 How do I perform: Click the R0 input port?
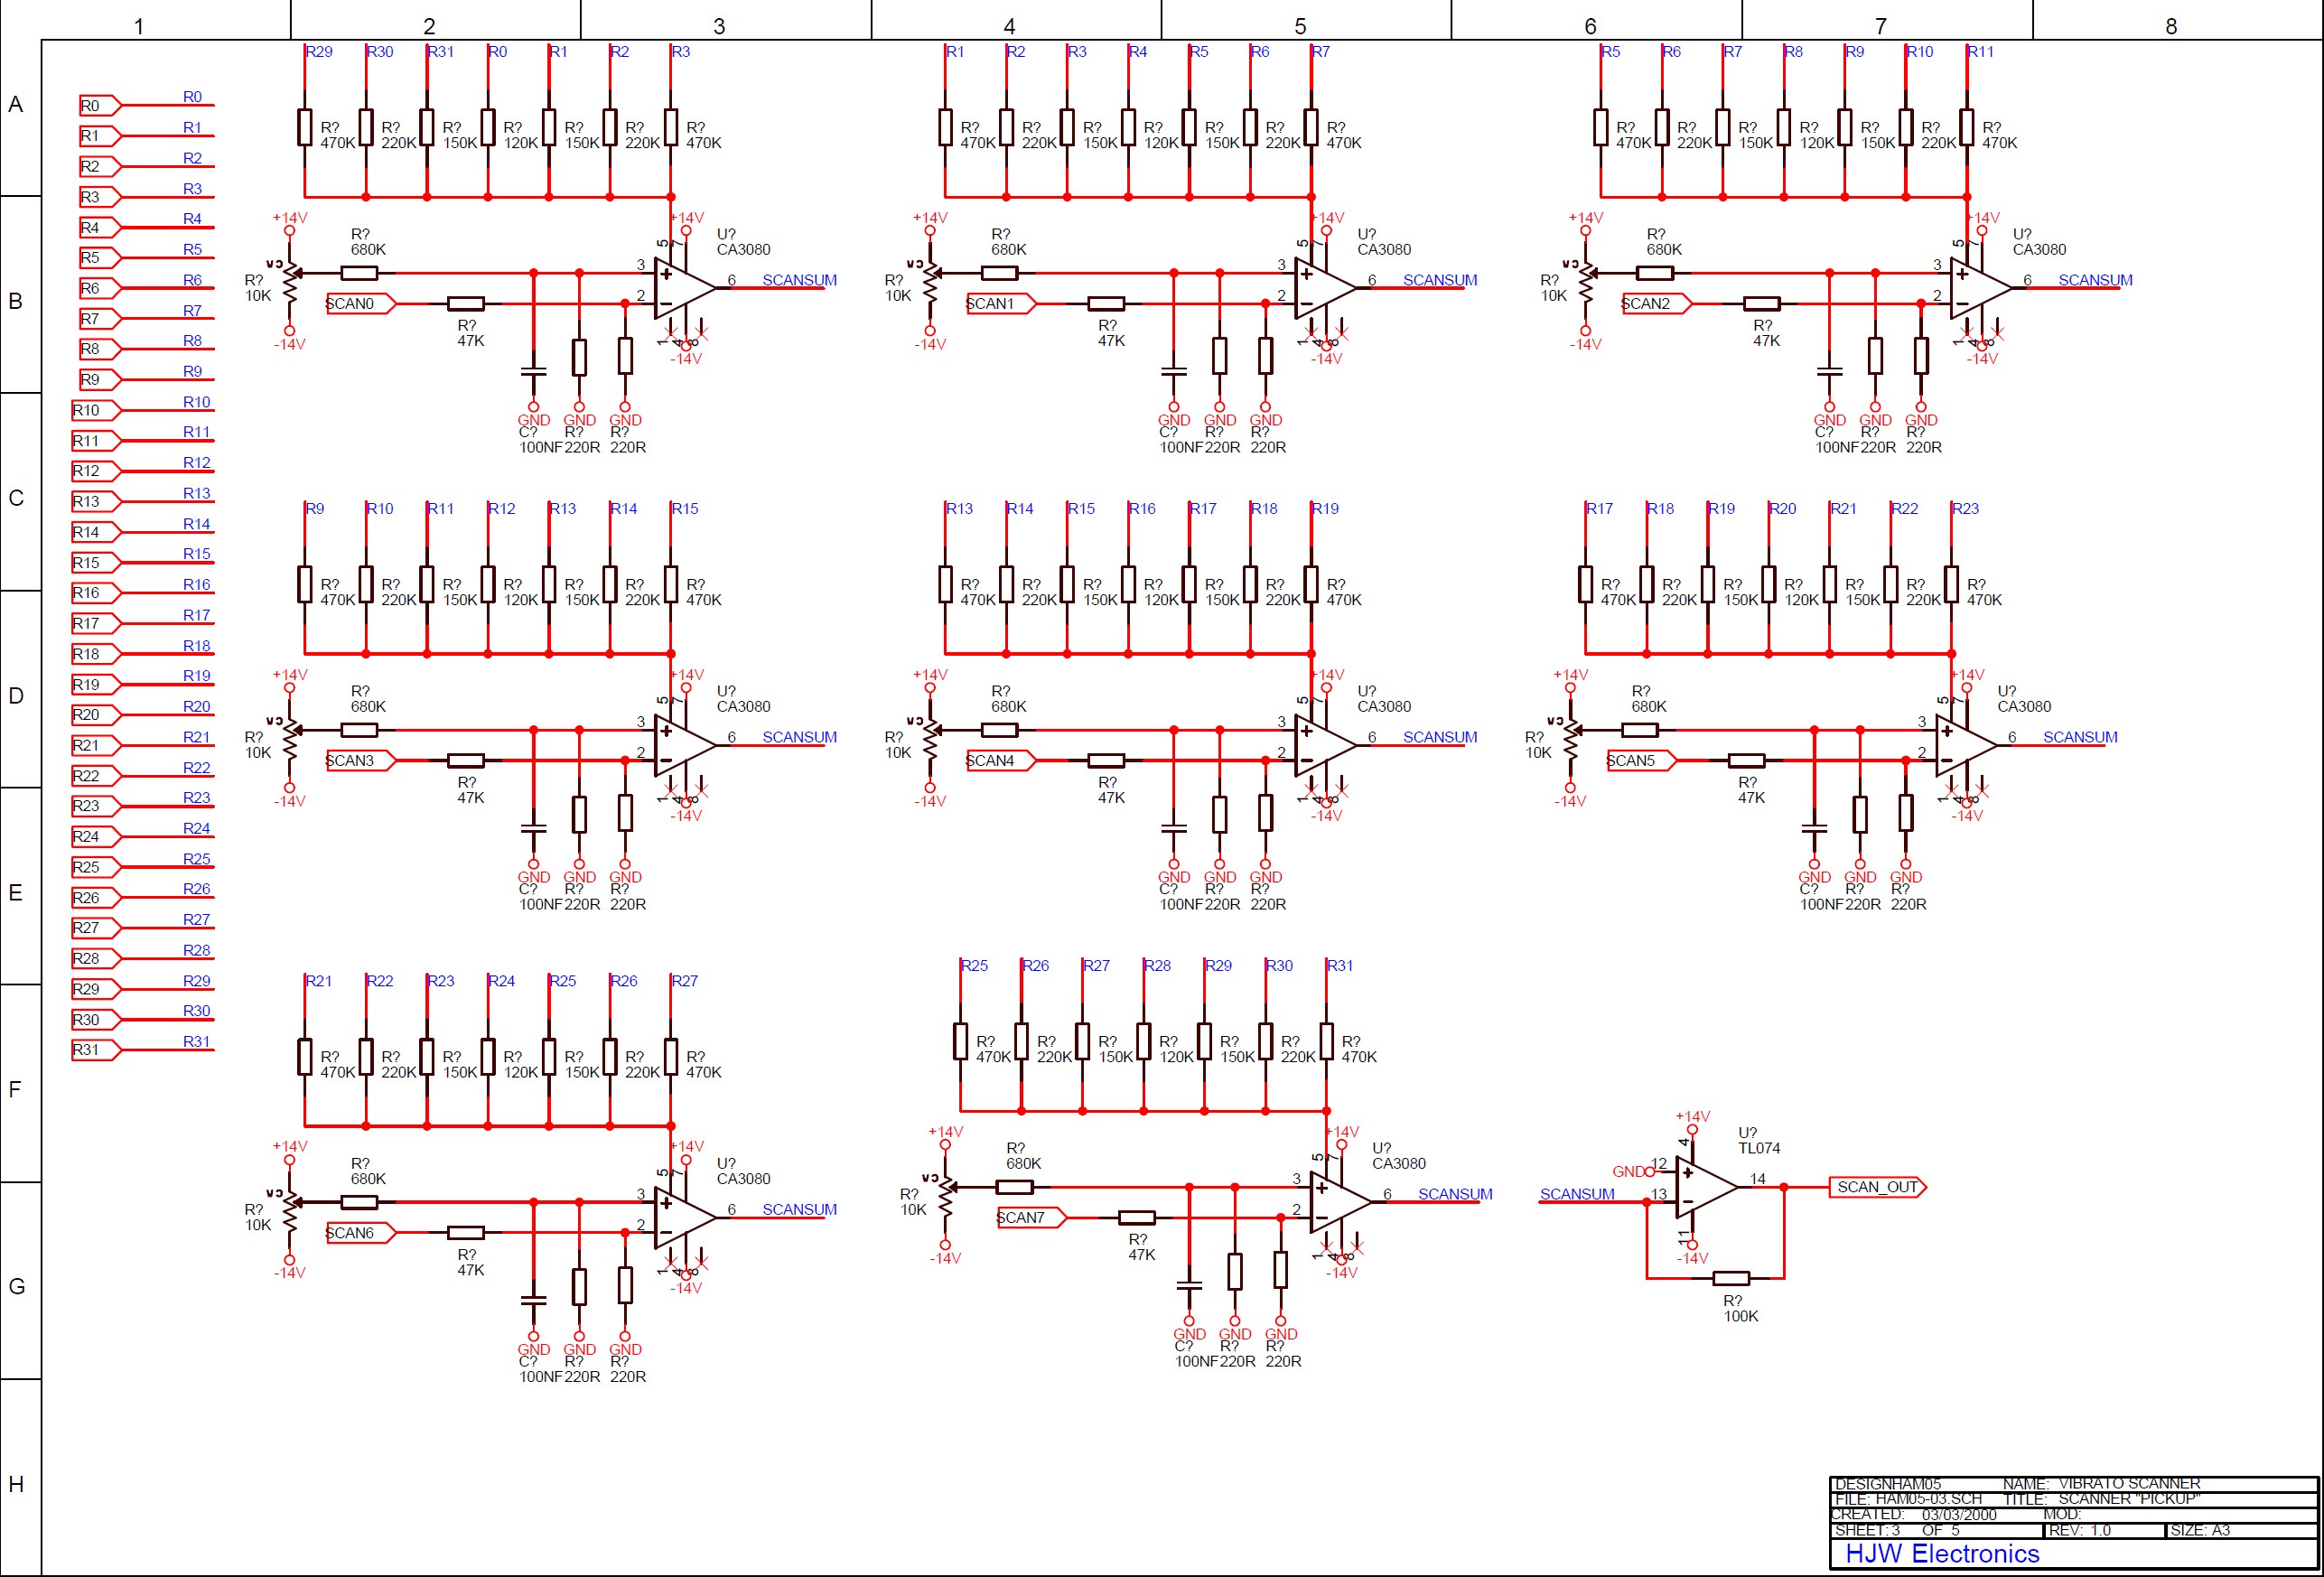click(99, 106)
